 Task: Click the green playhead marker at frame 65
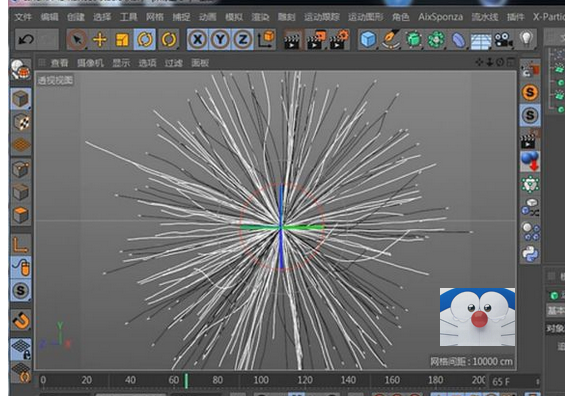pyautogui.click(x=186, y=381)
